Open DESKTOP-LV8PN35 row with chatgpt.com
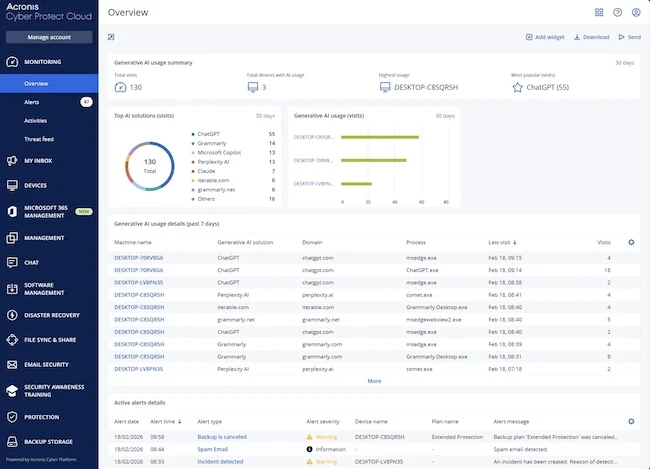The image size is (650, 469). [374, 282]
